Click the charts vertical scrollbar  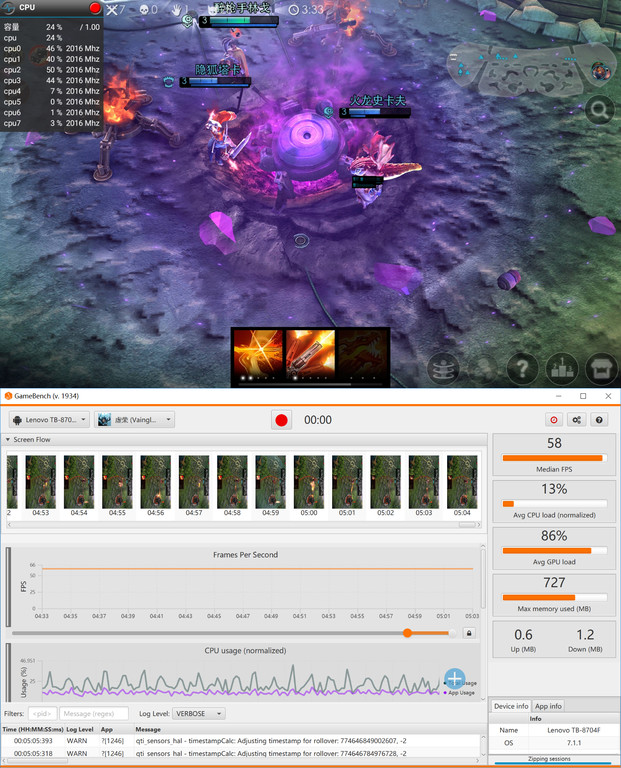point(483,580)
